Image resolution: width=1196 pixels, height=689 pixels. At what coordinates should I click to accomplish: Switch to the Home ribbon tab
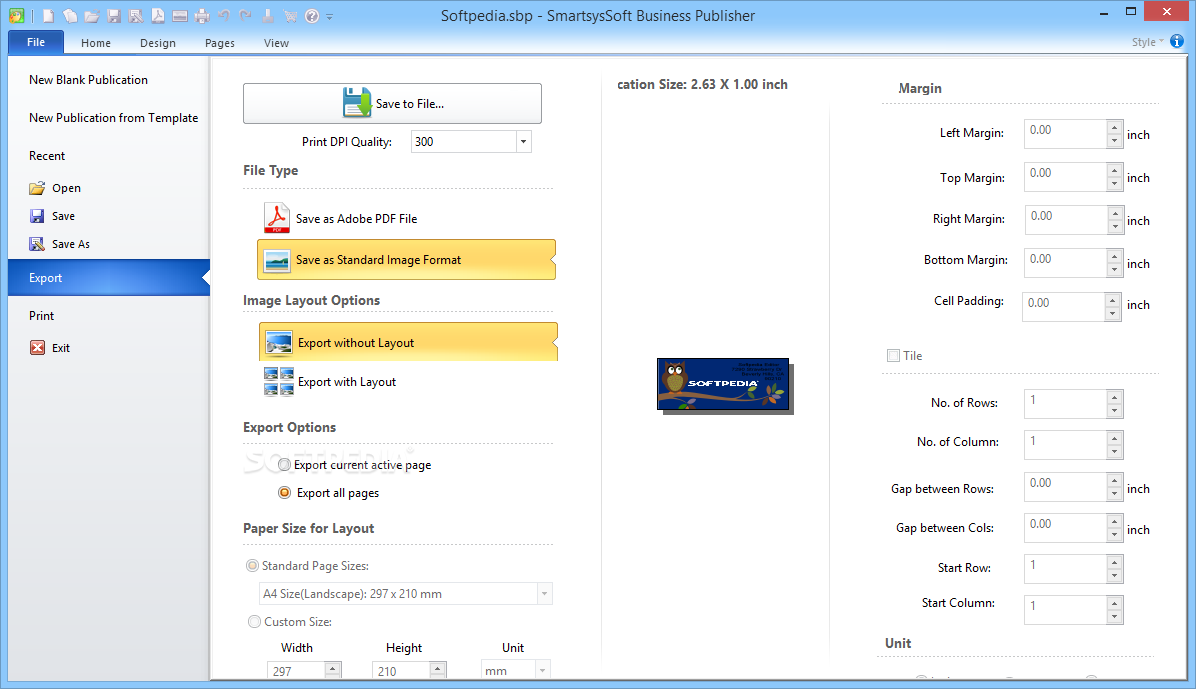tap(96, 43)
